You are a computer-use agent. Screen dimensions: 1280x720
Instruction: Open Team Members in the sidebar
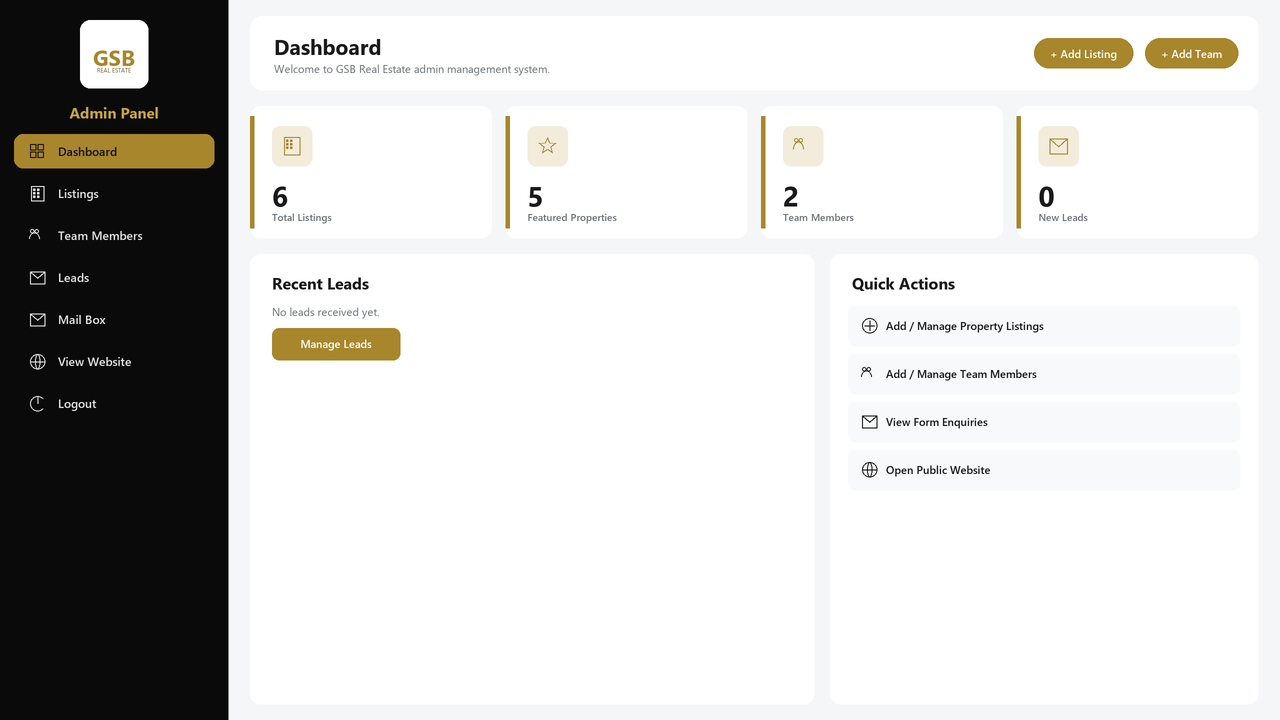114,235
